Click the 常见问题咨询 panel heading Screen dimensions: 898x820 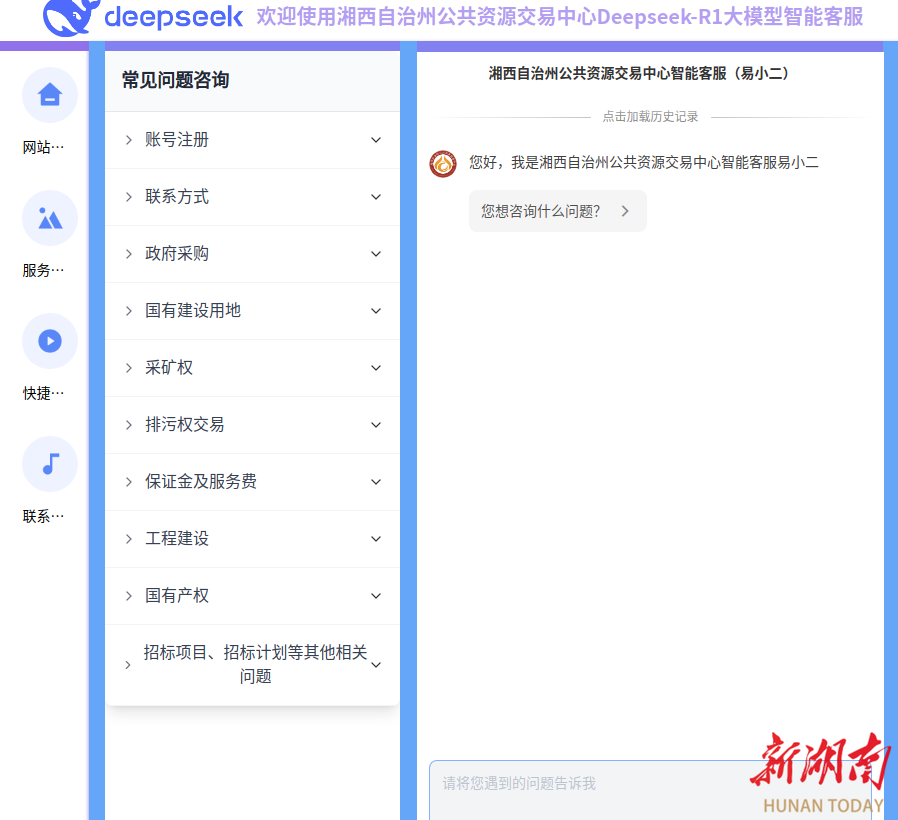click(x=176, y=80)
